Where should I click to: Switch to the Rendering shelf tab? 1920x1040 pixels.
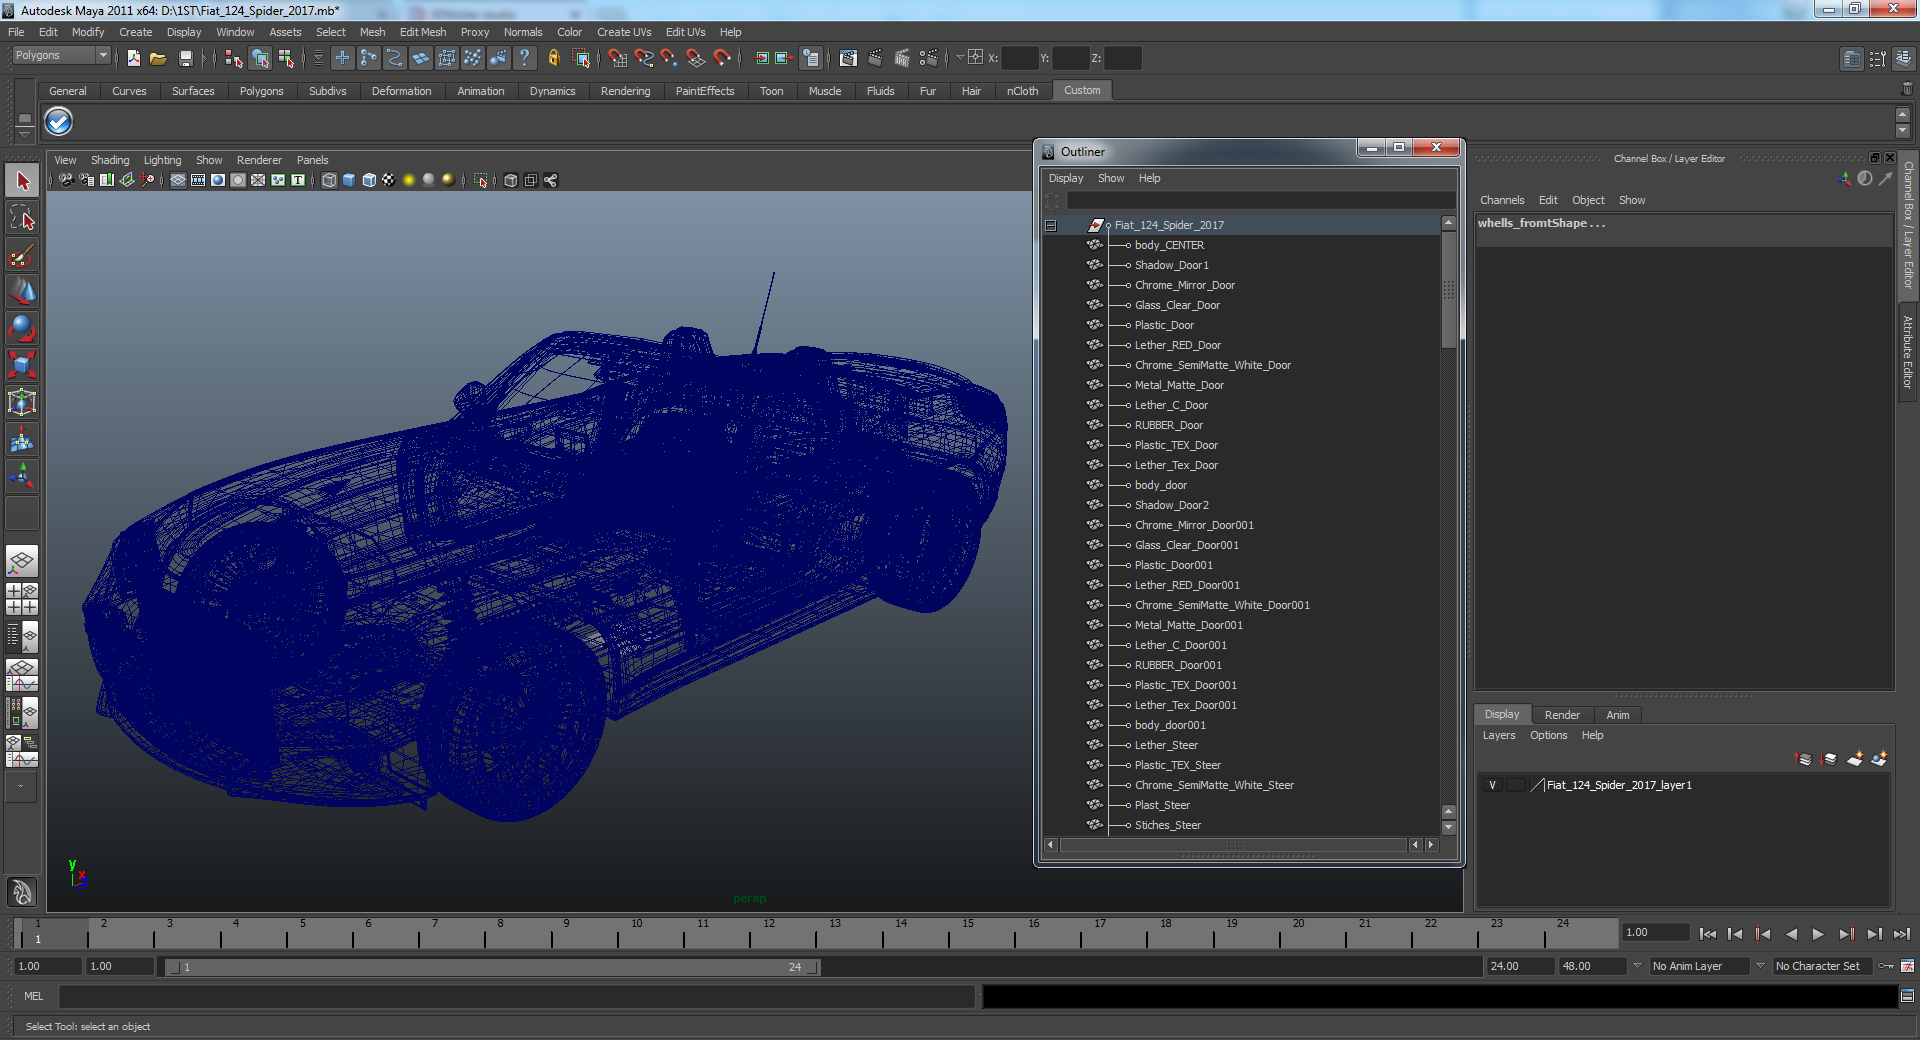[625, 91]
